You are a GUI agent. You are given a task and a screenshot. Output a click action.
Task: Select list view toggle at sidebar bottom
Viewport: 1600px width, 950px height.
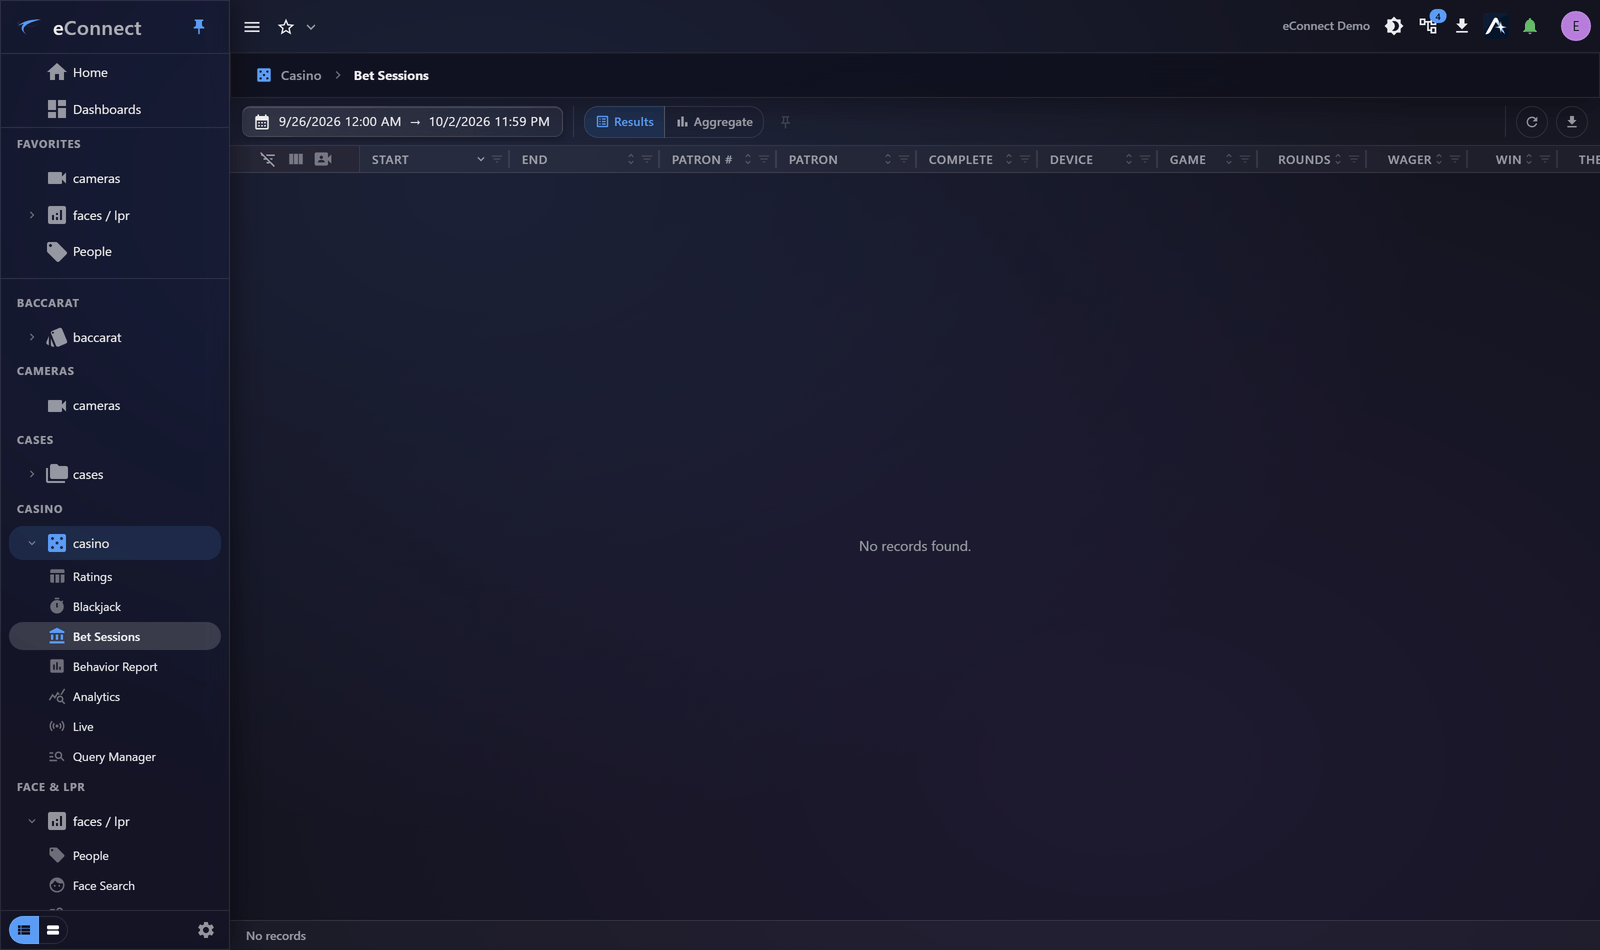24,930
